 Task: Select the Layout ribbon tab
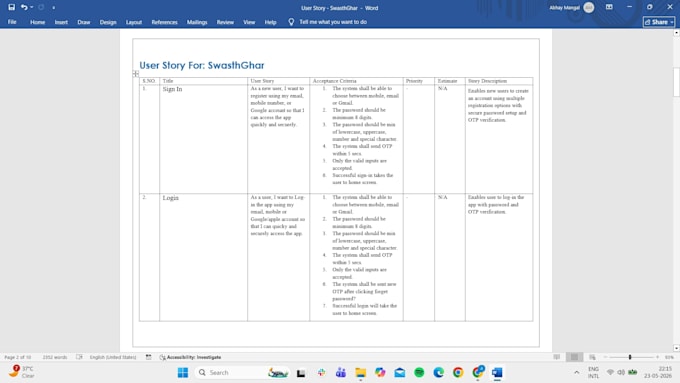pyautogui.click(x=134, y=22)
